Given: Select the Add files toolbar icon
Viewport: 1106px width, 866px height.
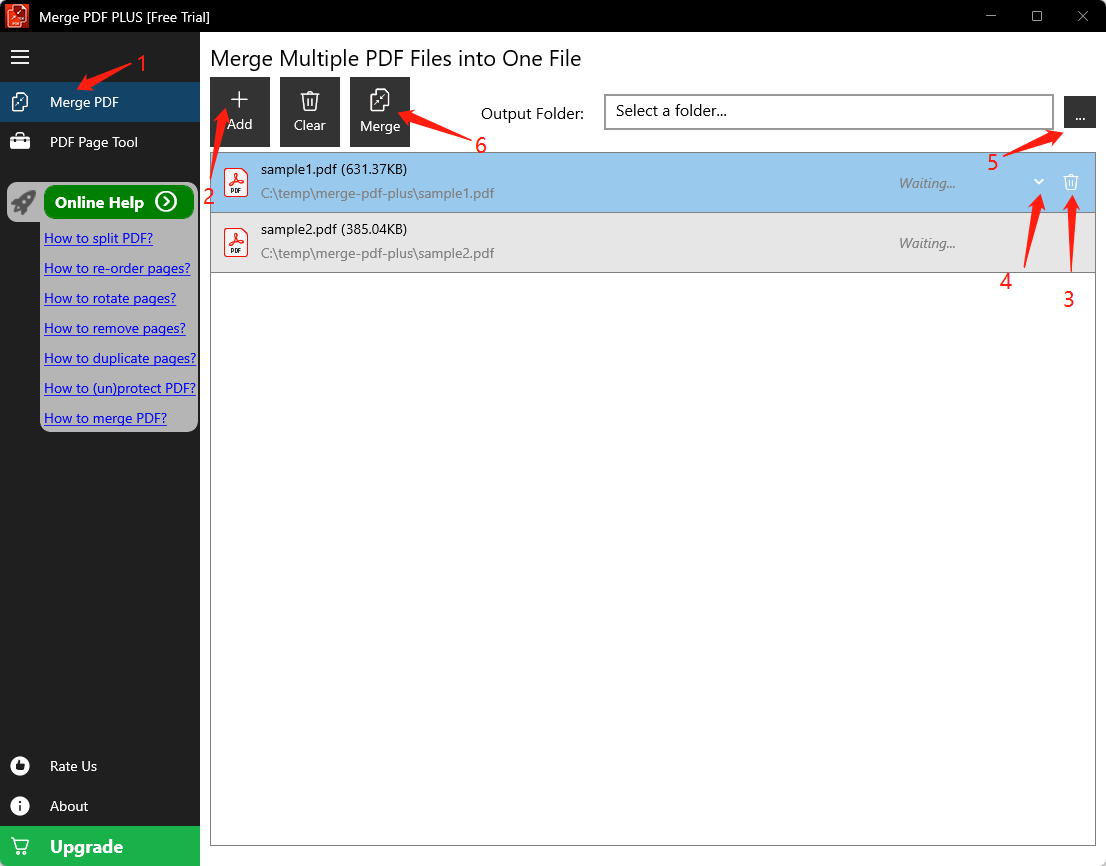Looking at the screenshot, I should [239, 111].
